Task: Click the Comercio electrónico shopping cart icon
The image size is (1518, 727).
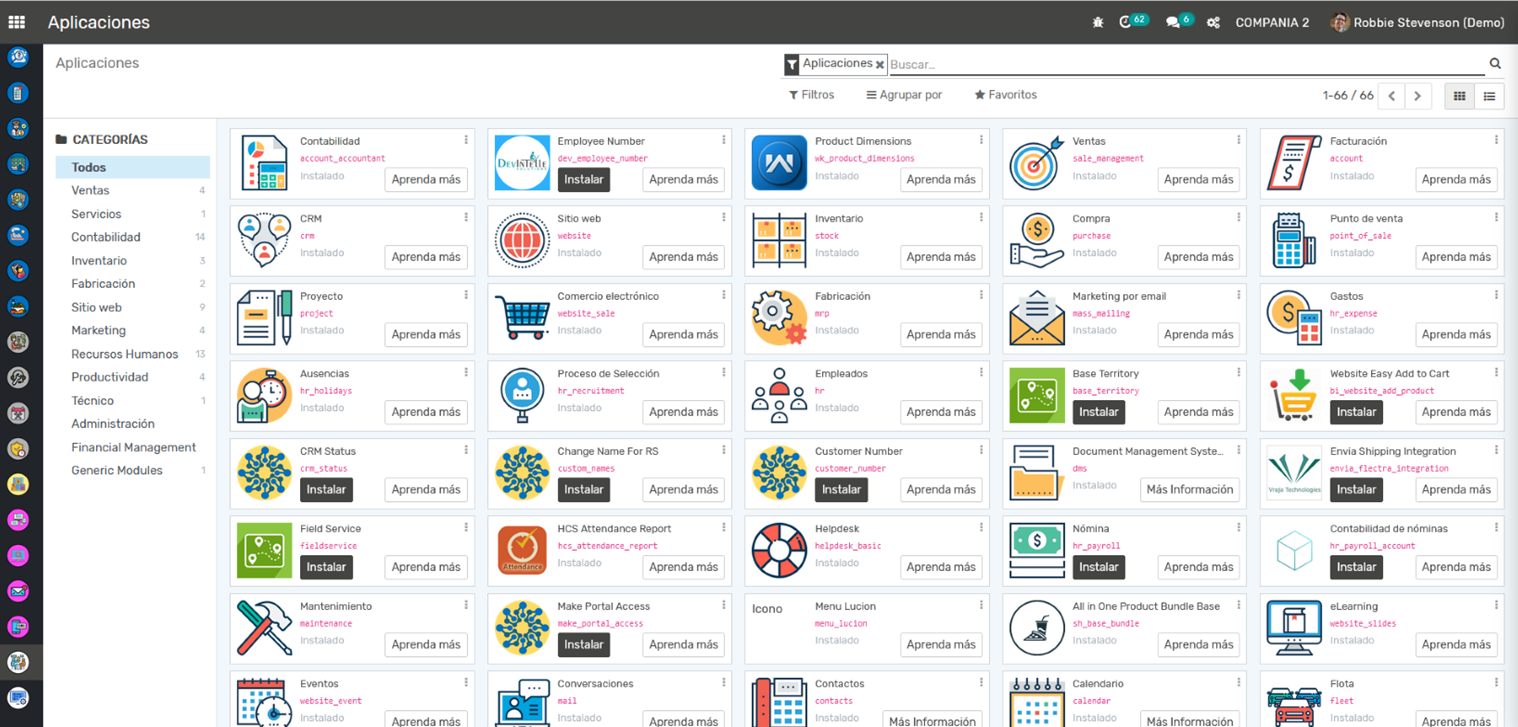Action: (522, 318)
